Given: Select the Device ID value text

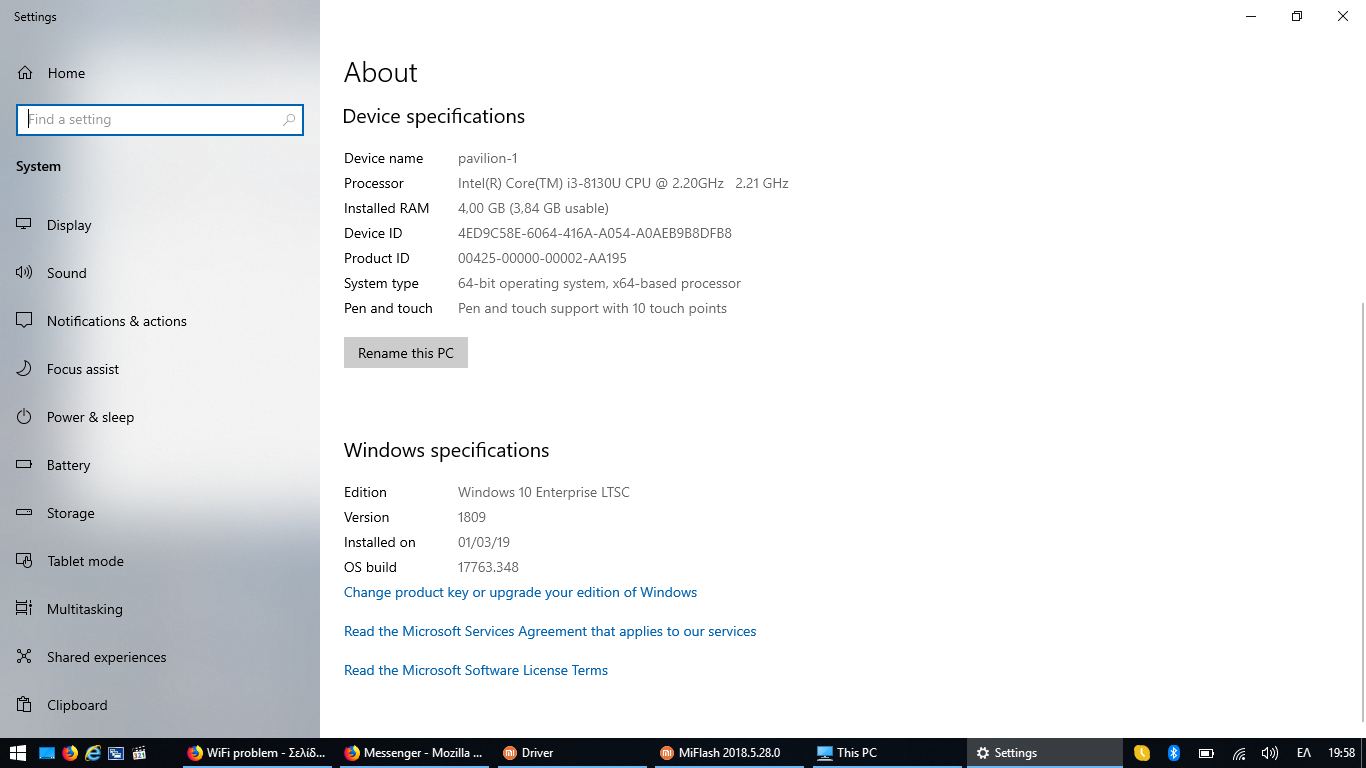Looking at the screenshot, I should [595, 233].
